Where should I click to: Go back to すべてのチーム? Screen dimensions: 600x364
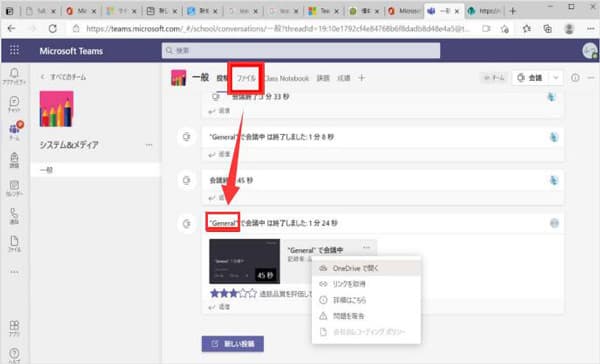[x=64, y=77]
